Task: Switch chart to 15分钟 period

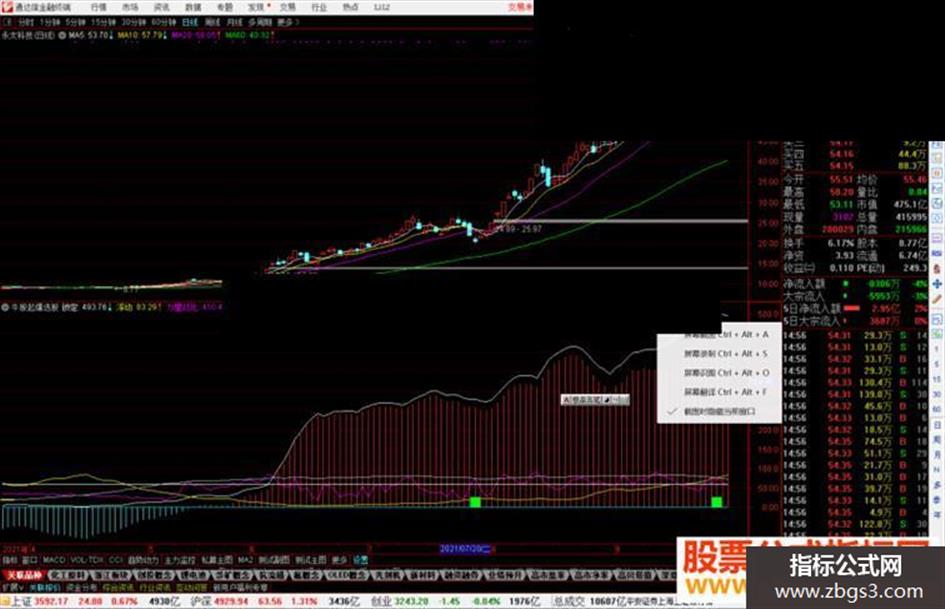Action: (102, 22)
